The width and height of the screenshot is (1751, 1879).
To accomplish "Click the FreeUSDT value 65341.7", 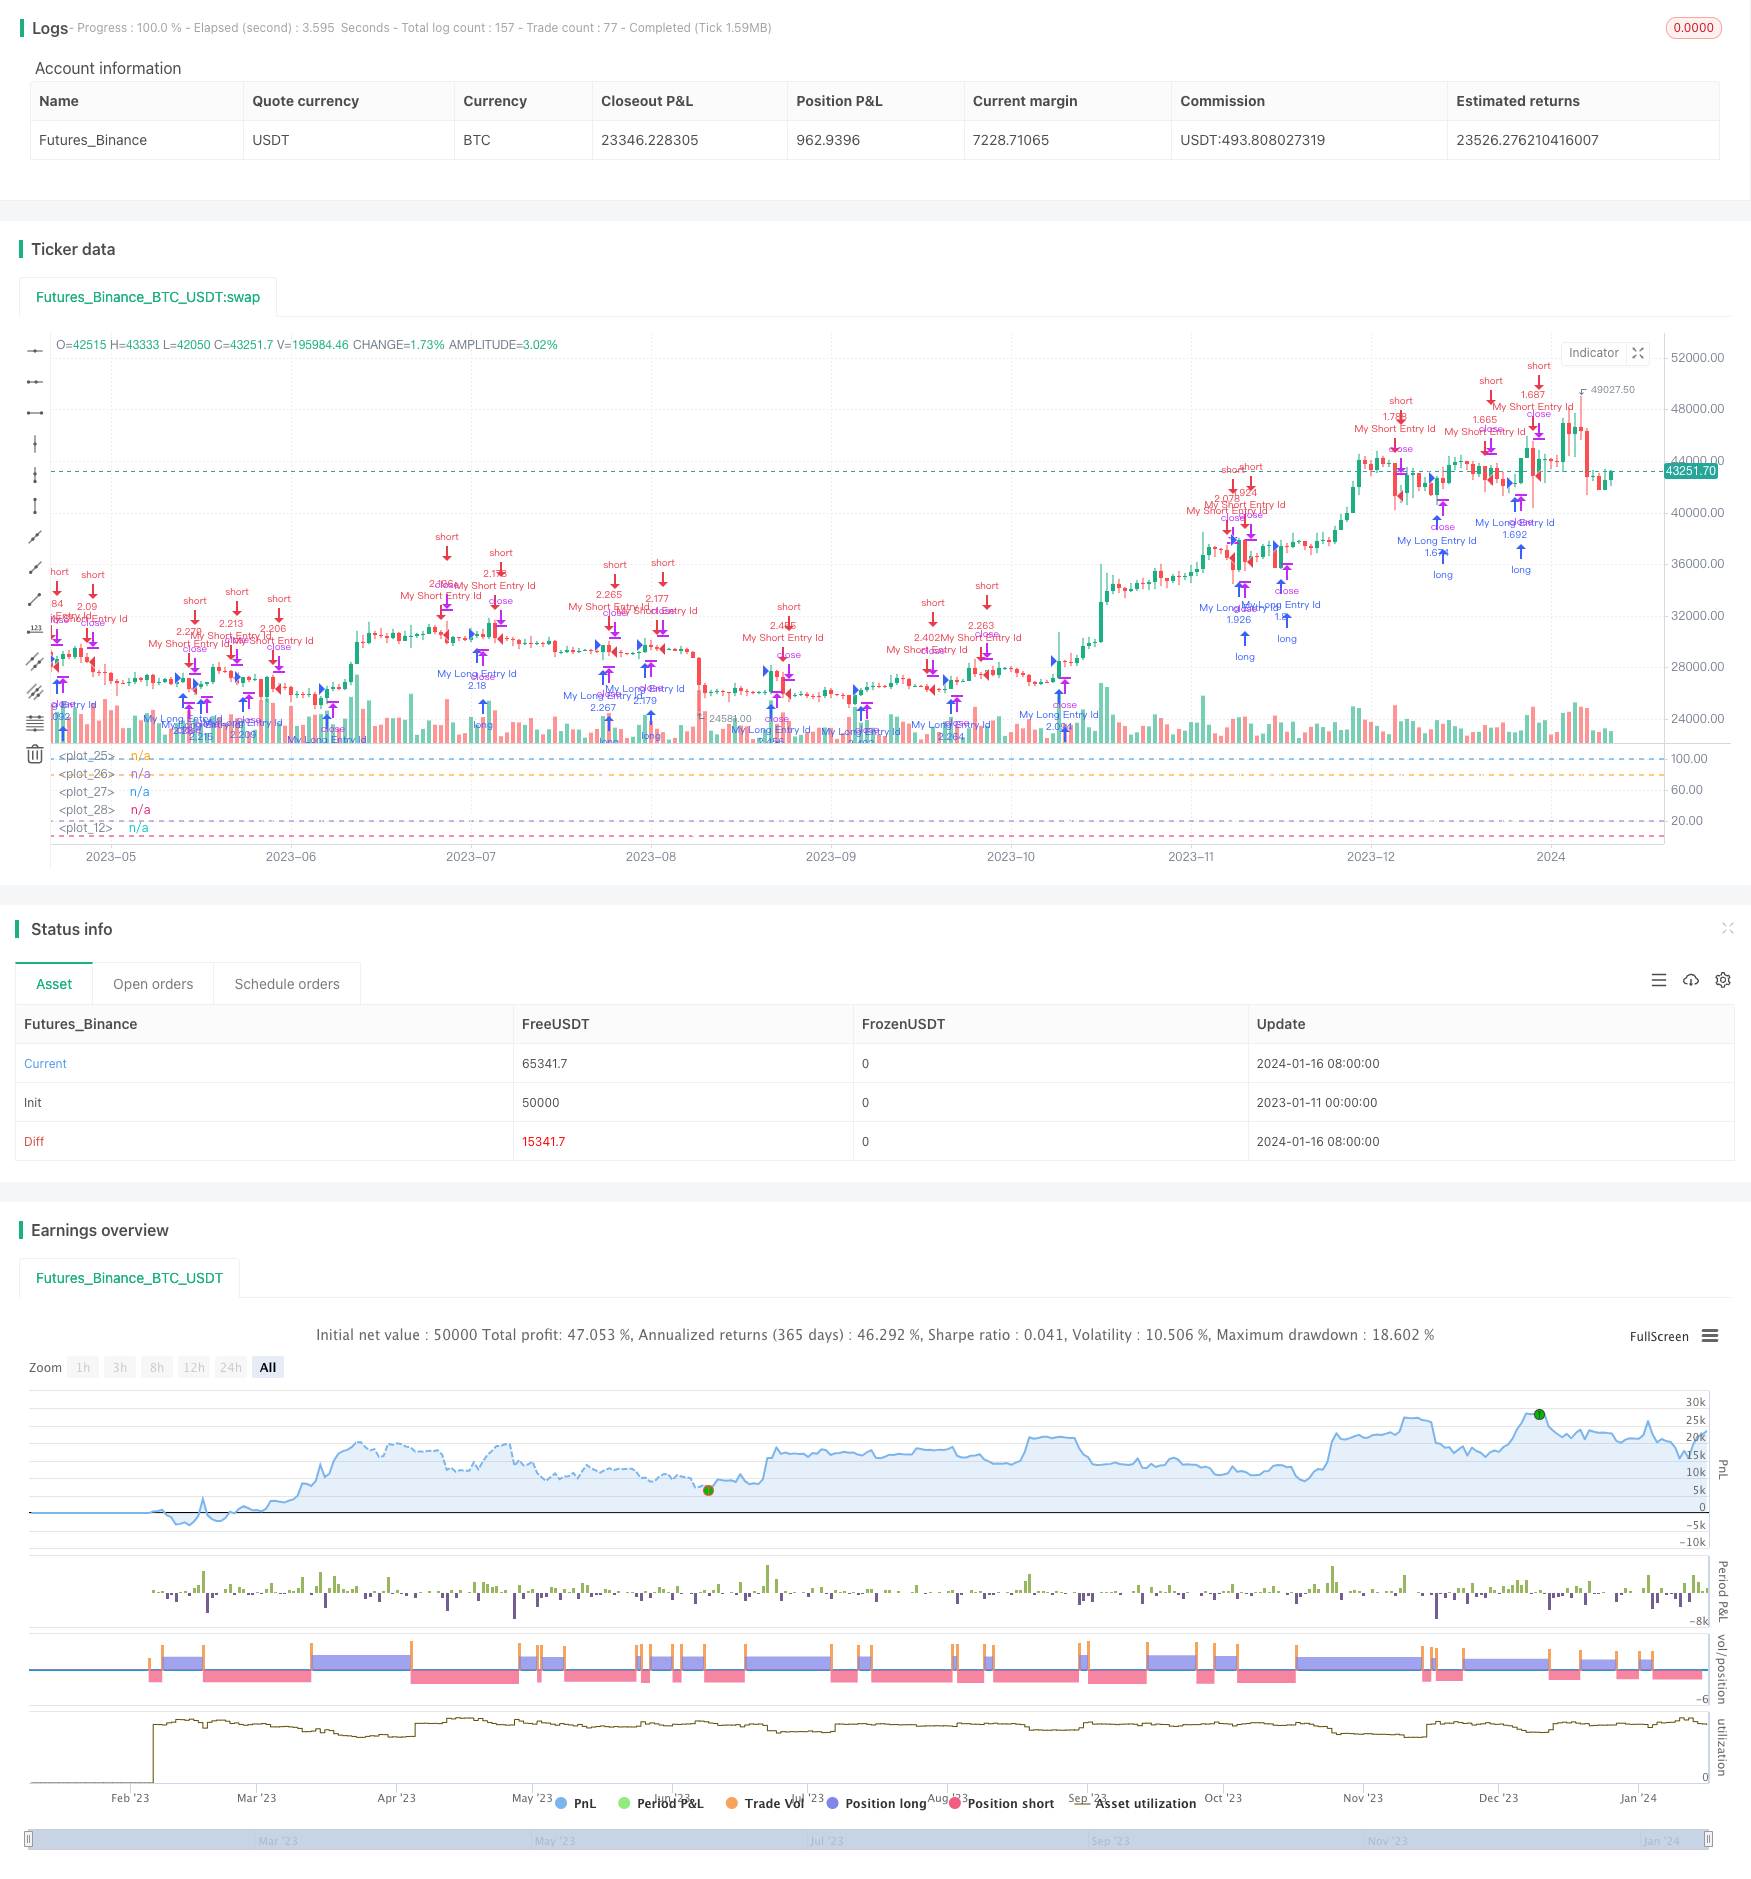I will [545, 1064].
